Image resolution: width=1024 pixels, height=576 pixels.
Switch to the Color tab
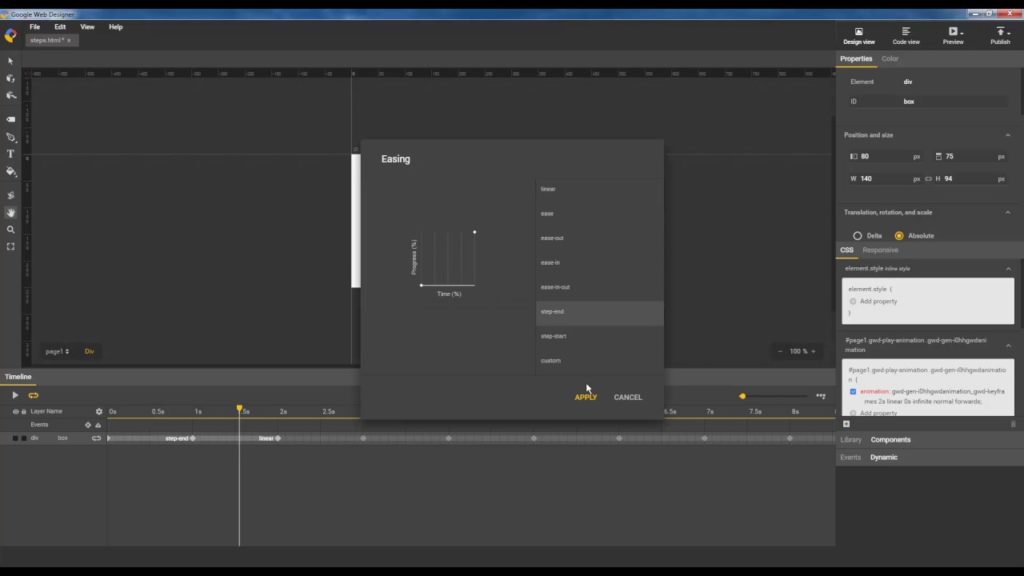click(x=890, y=58)
